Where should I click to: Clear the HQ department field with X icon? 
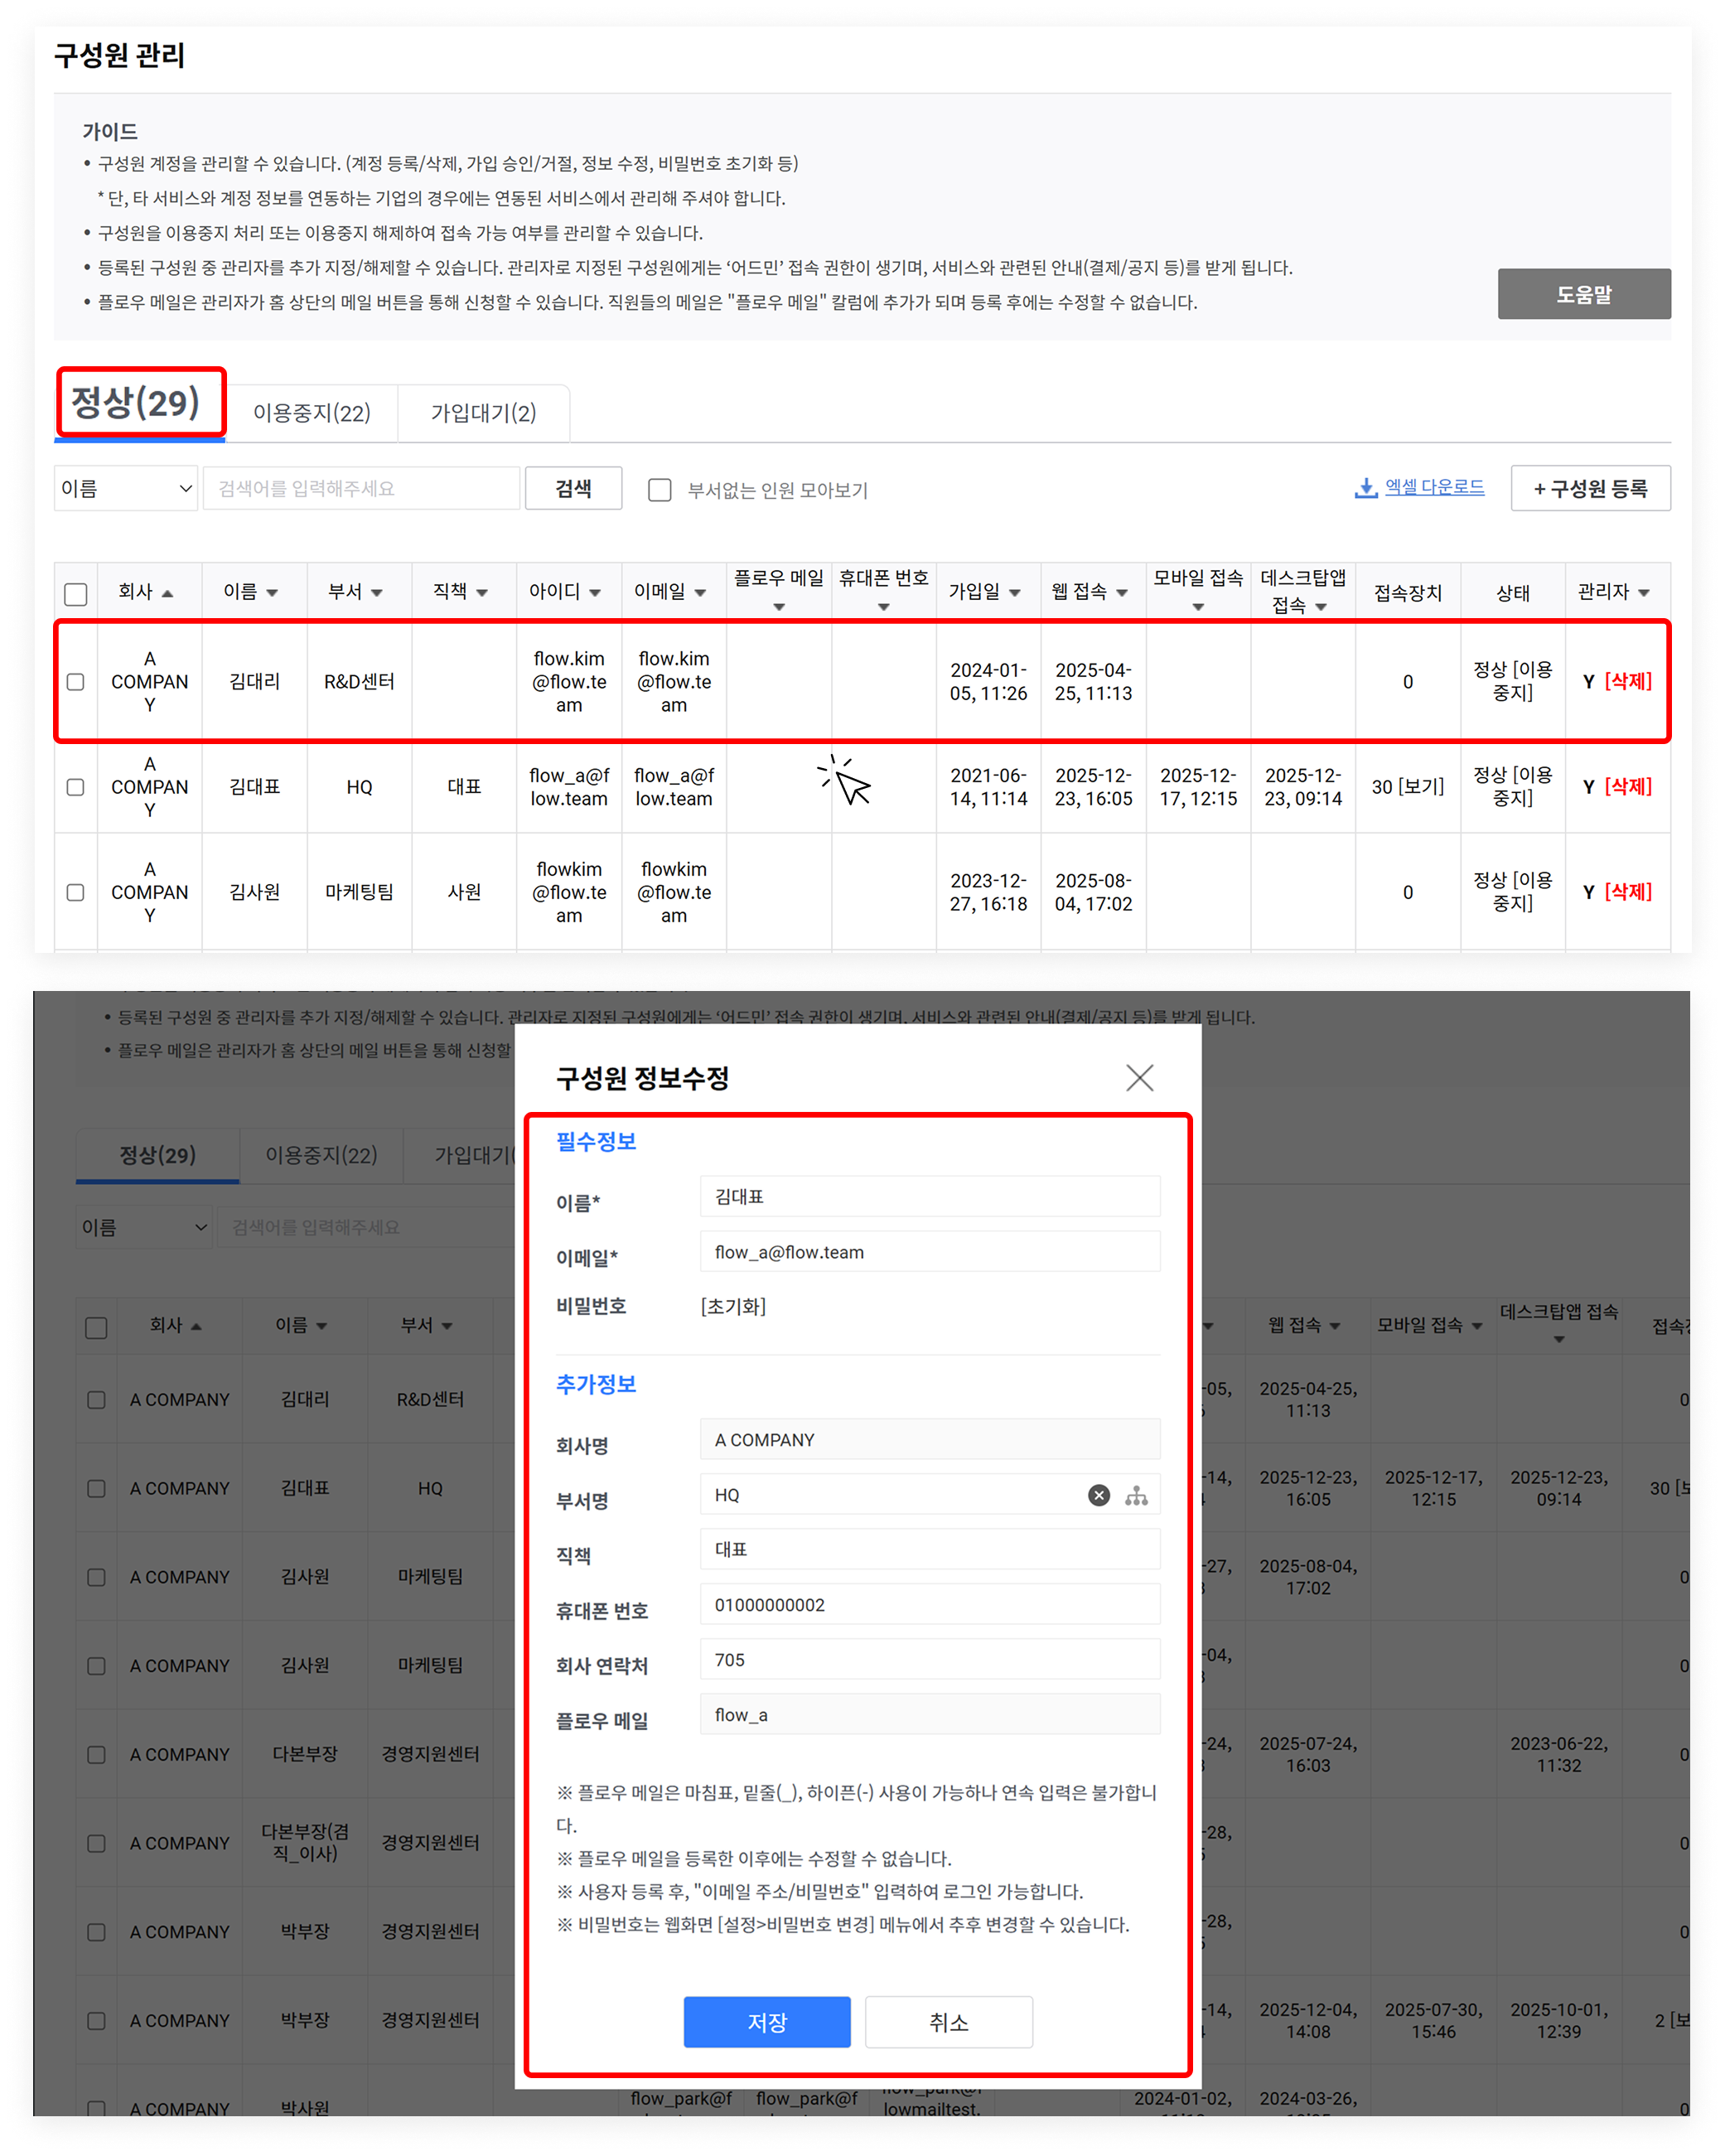[x=1098, y=1495]
